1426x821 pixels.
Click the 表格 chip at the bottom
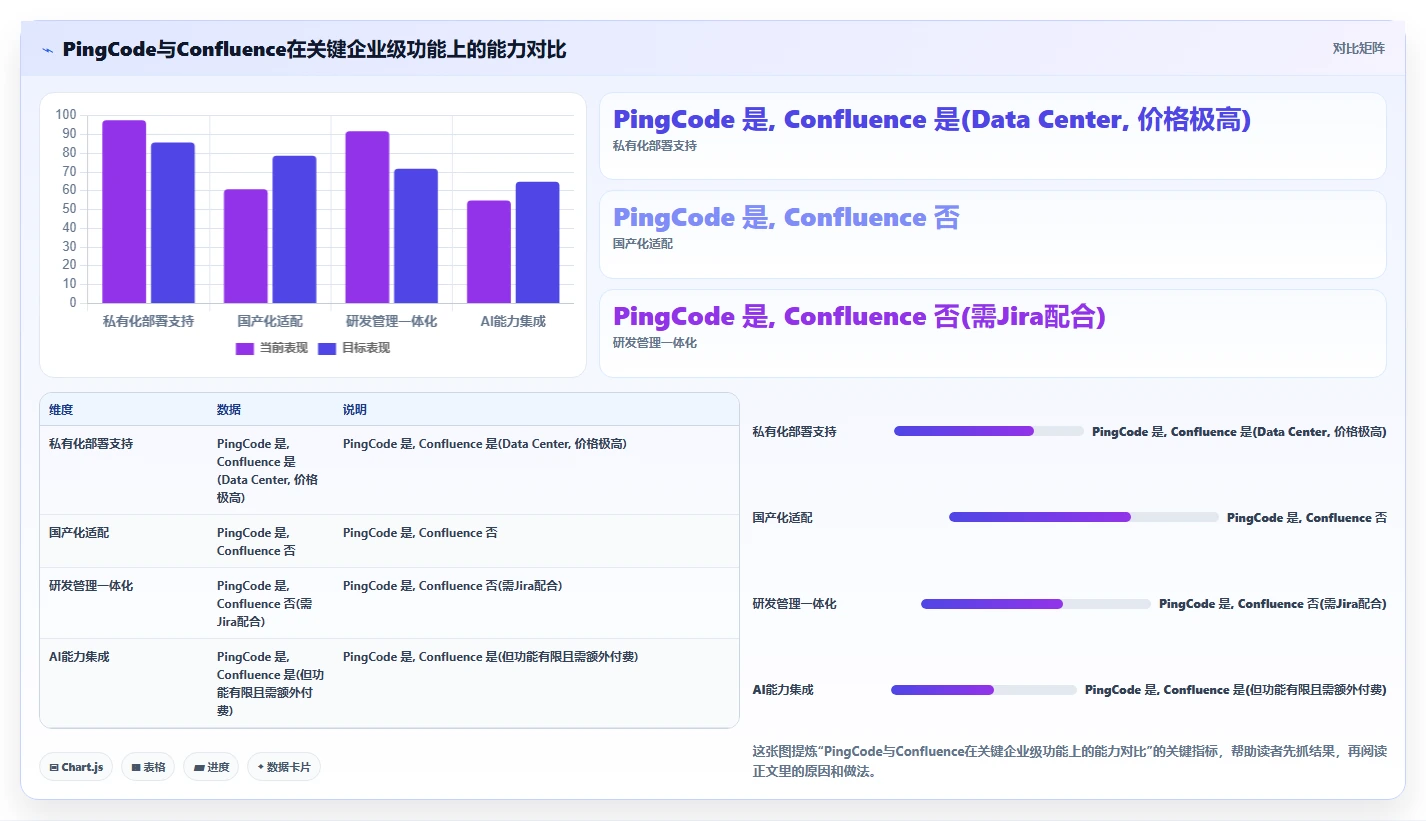(149, 767)
